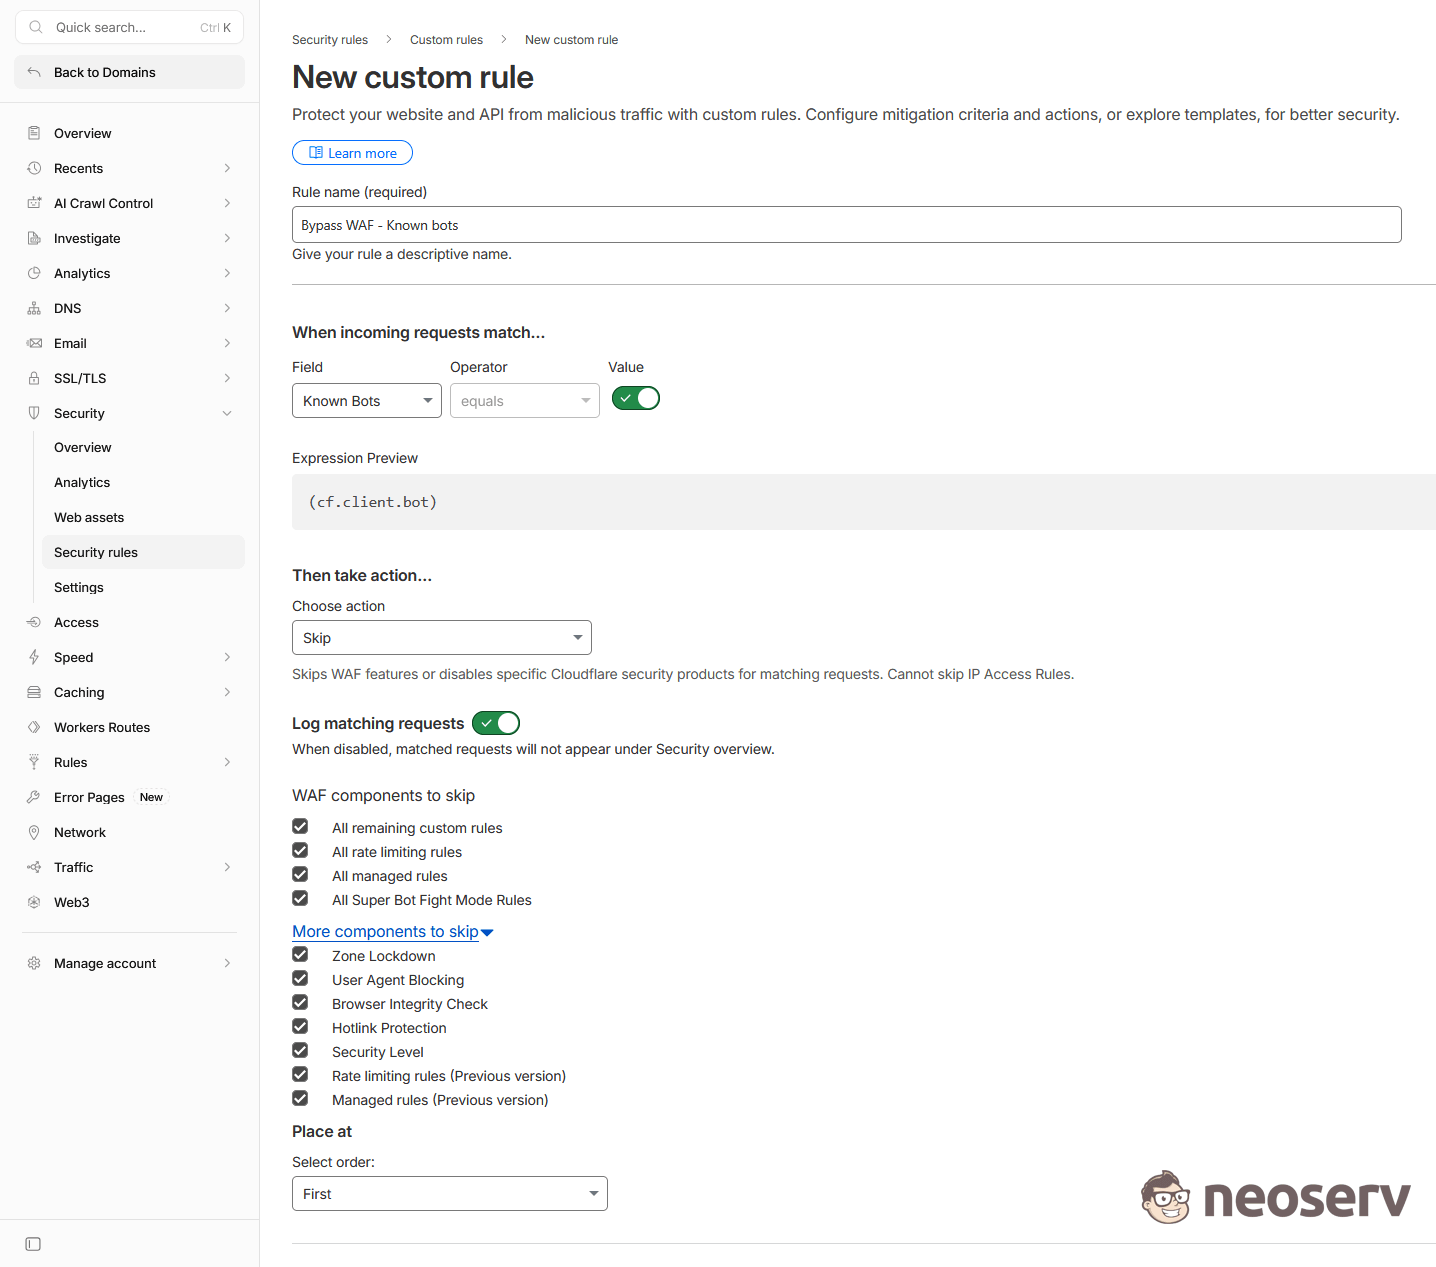Click the Investigate icon
Viewport: 1436px width, 1267px height.
click(34, 238)
